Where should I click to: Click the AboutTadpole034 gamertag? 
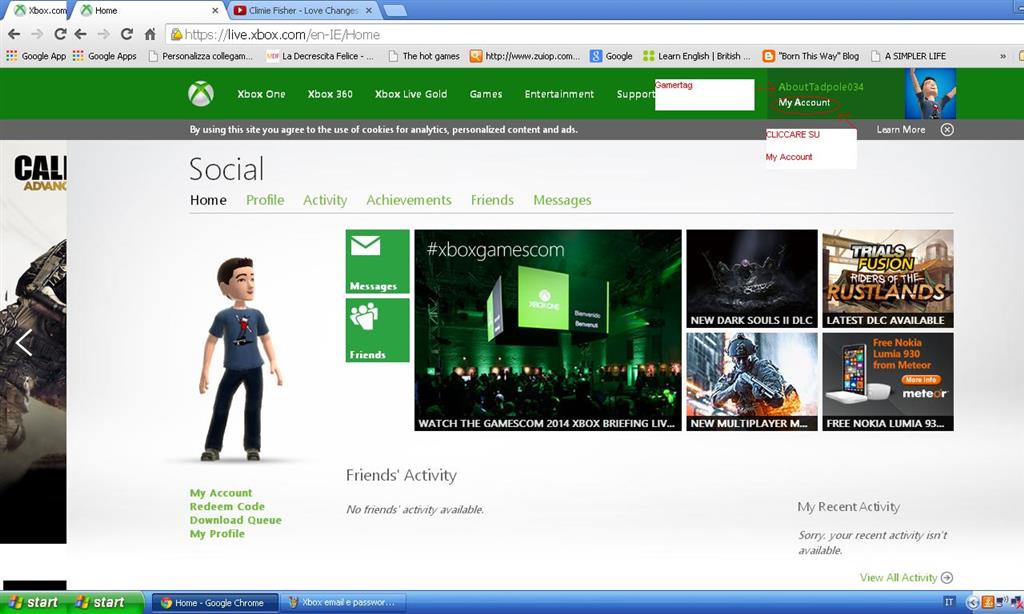coord(821,86)
